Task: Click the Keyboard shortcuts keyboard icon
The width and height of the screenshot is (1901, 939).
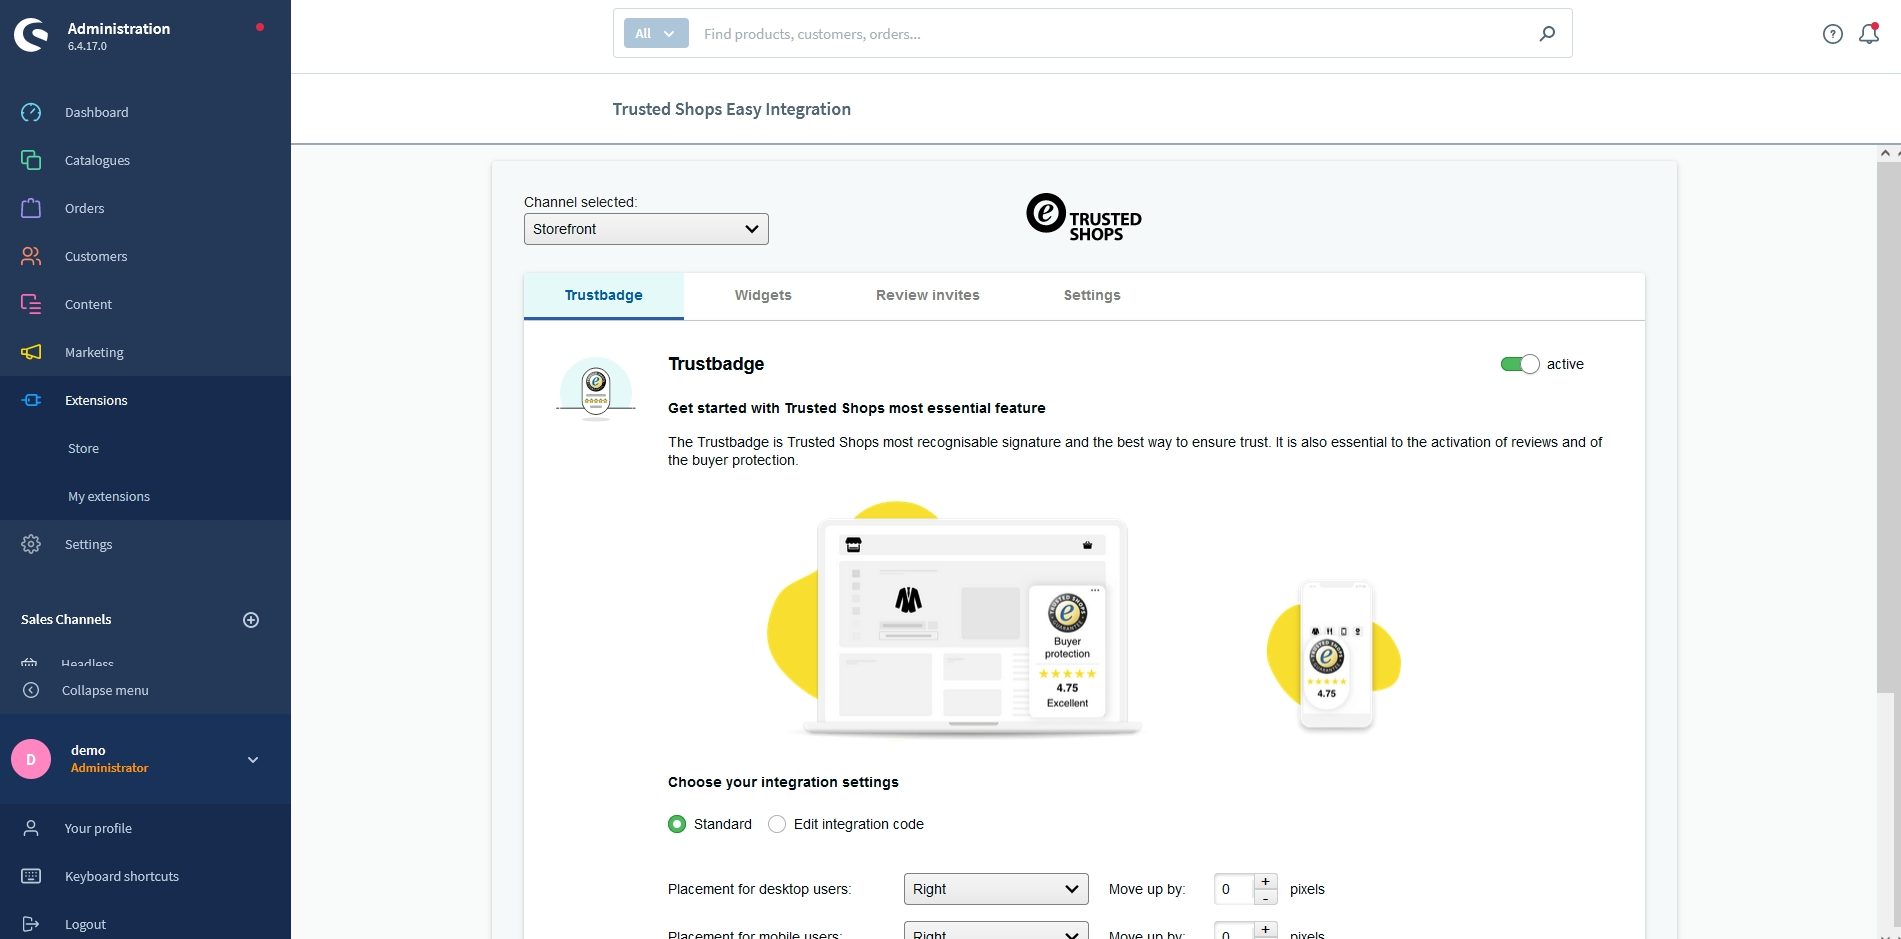Action: [x=31, y=876]
